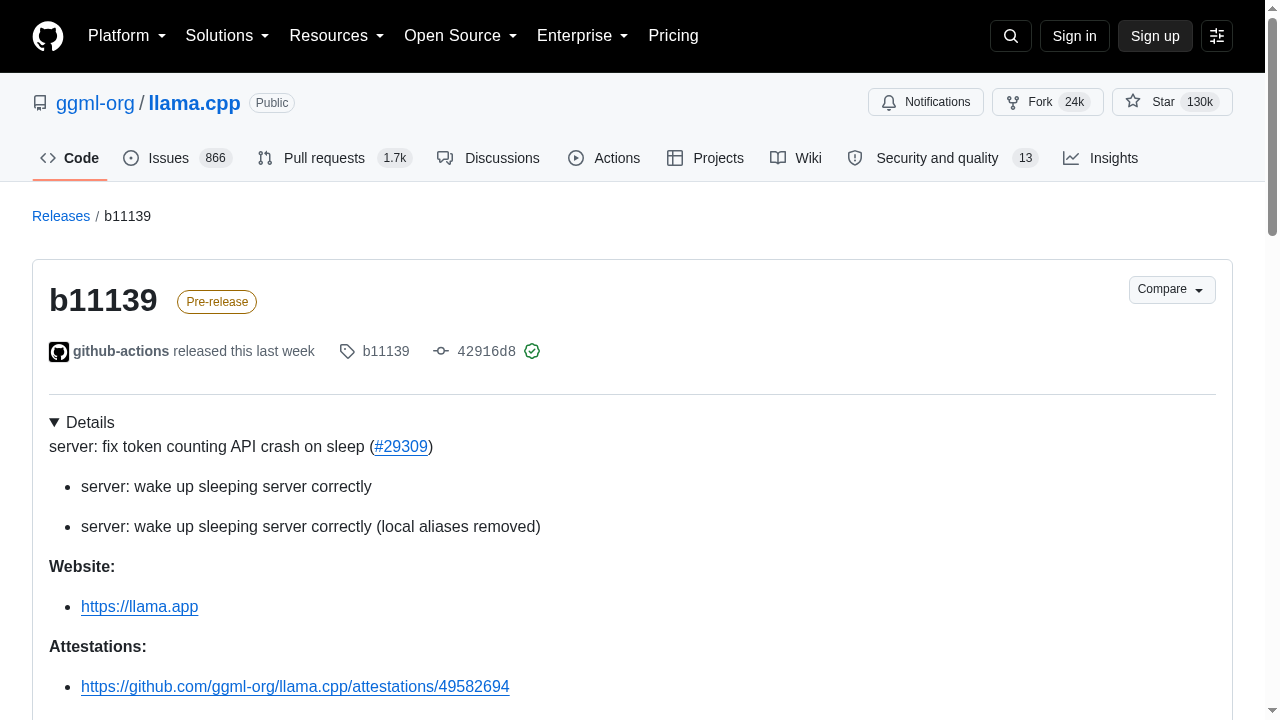Open the Compare dropdown

pos(1172,290)
